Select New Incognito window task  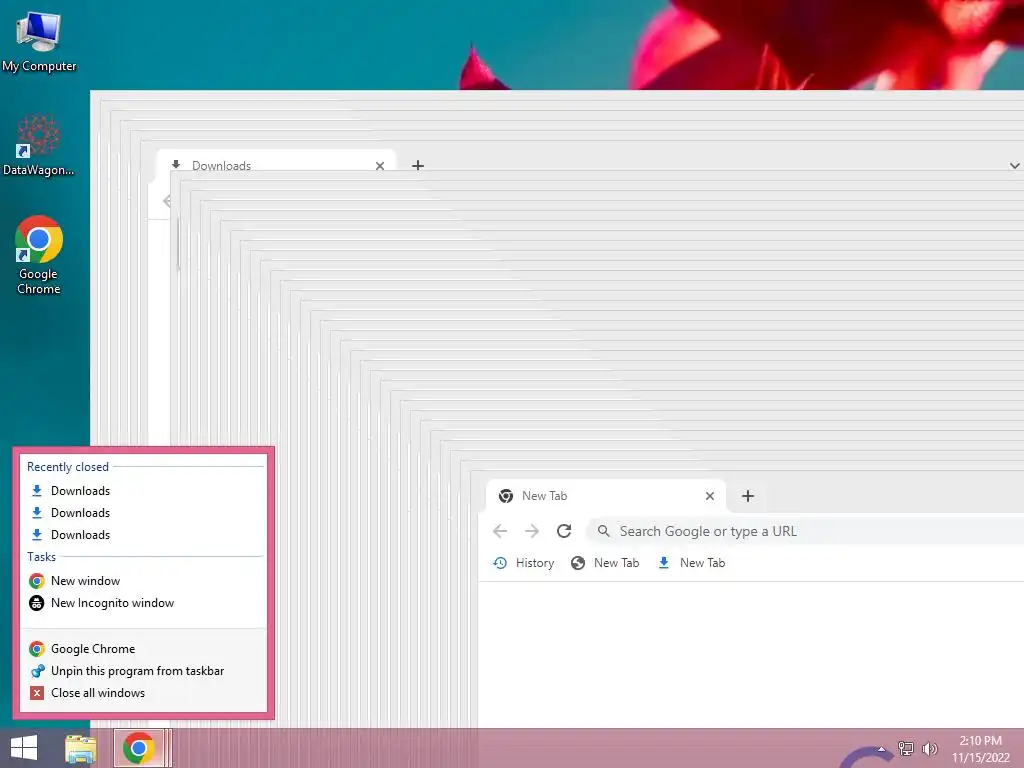[x=144, y=603]
